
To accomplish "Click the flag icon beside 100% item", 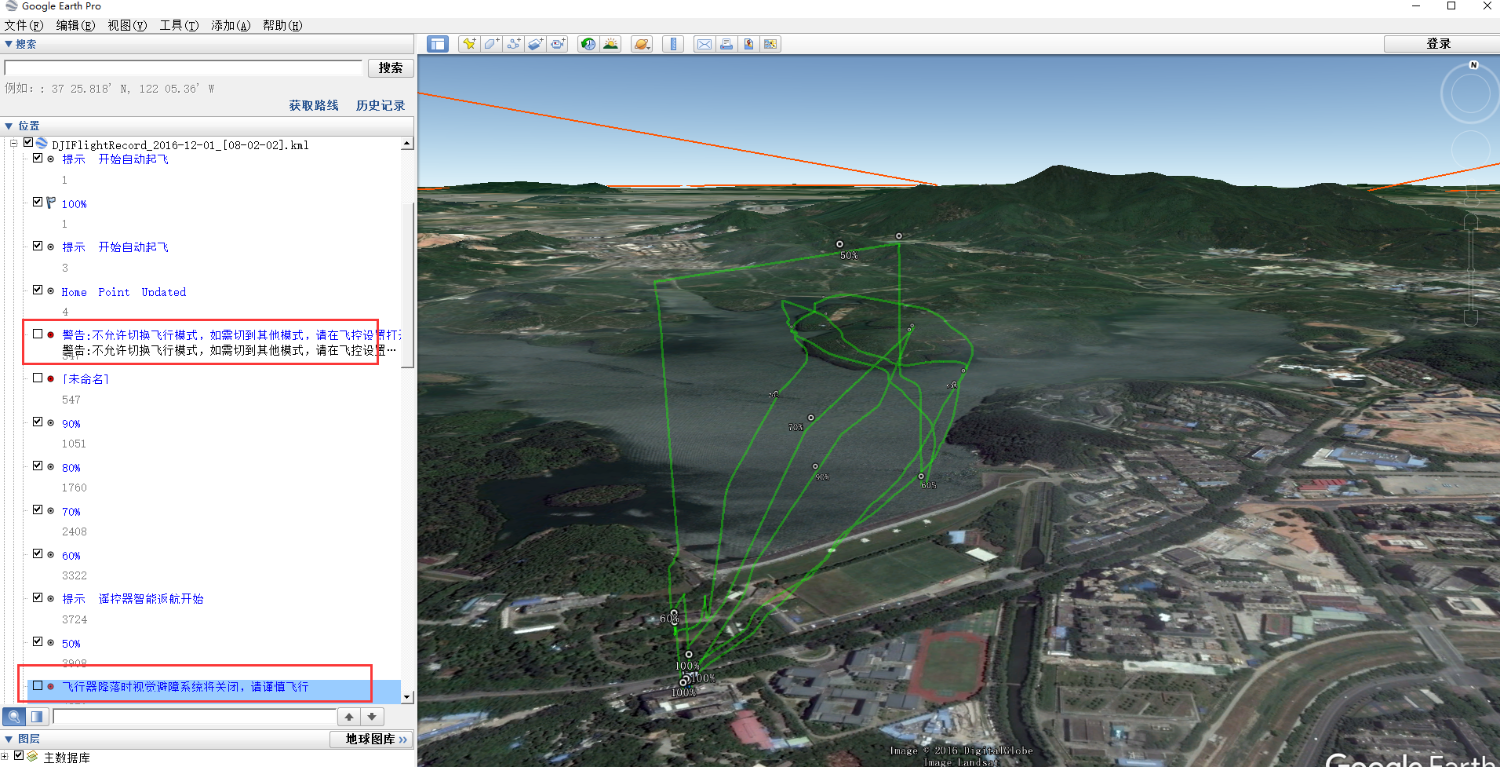I will click(x=50, y=203).
